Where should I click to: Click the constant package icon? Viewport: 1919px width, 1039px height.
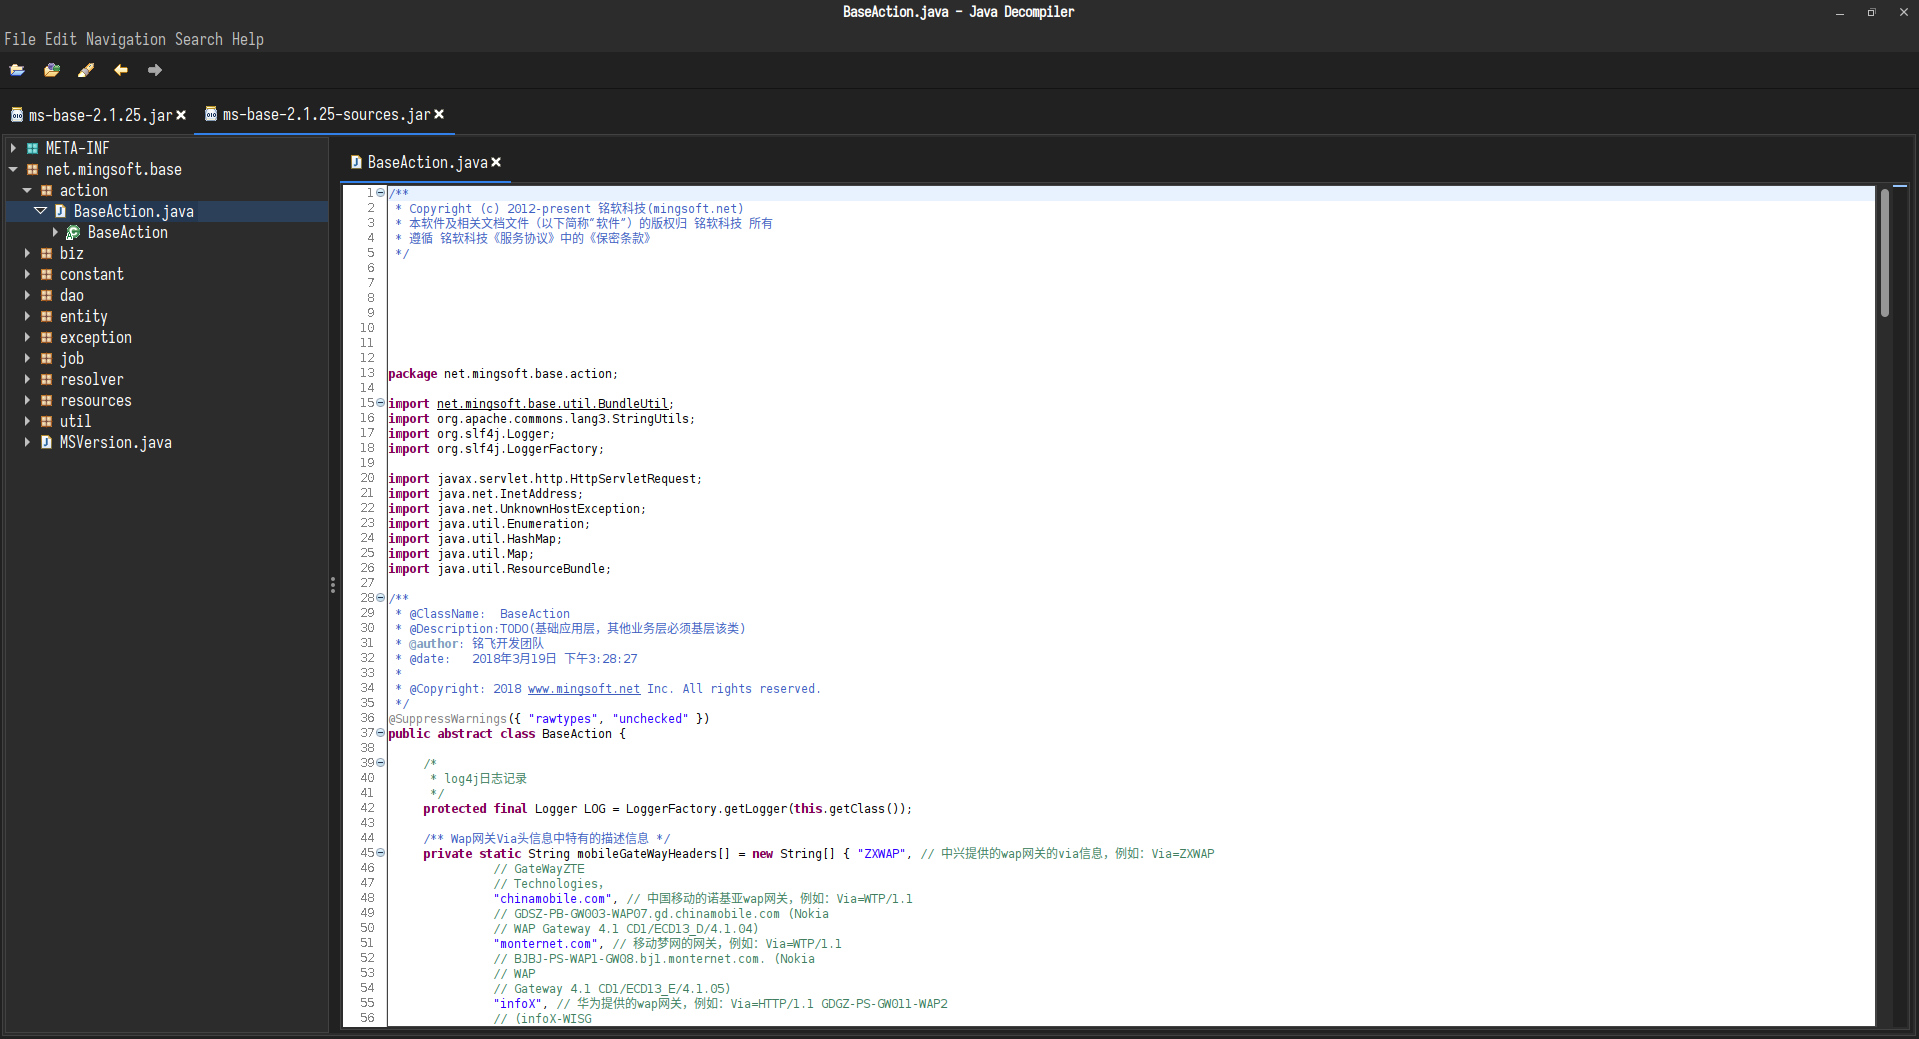point(46,274)
